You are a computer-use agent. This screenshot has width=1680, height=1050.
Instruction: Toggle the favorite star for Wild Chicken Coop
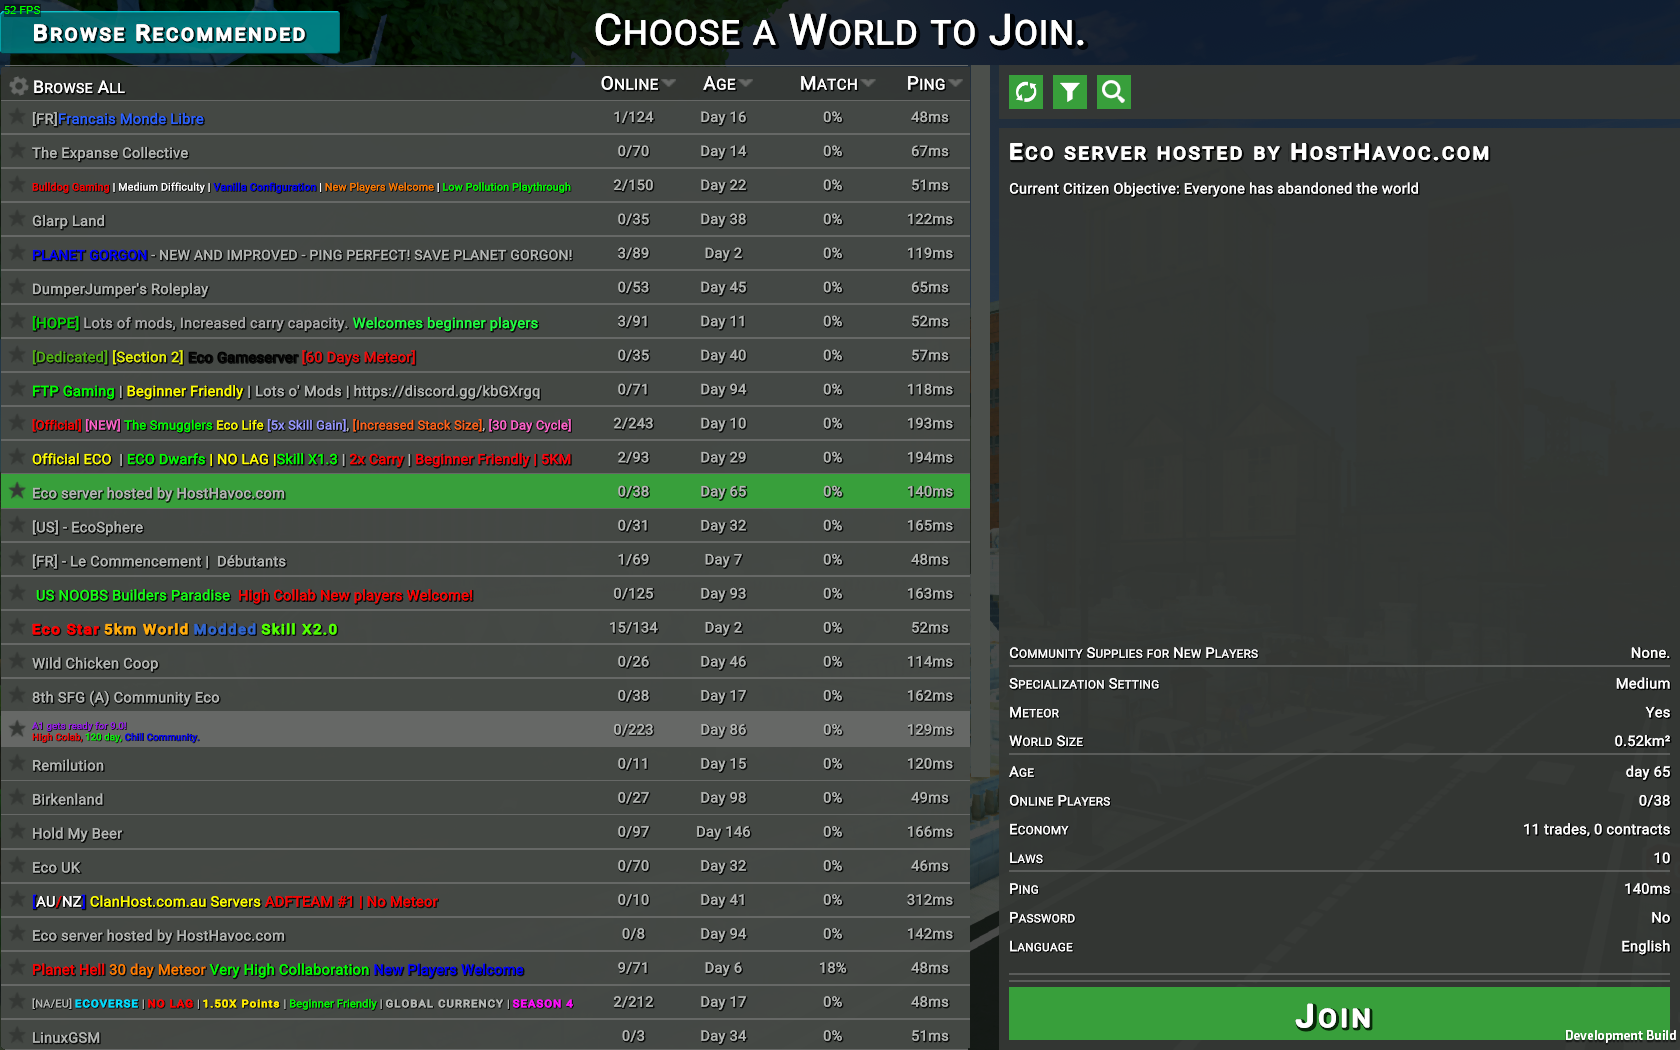(17, 661)
